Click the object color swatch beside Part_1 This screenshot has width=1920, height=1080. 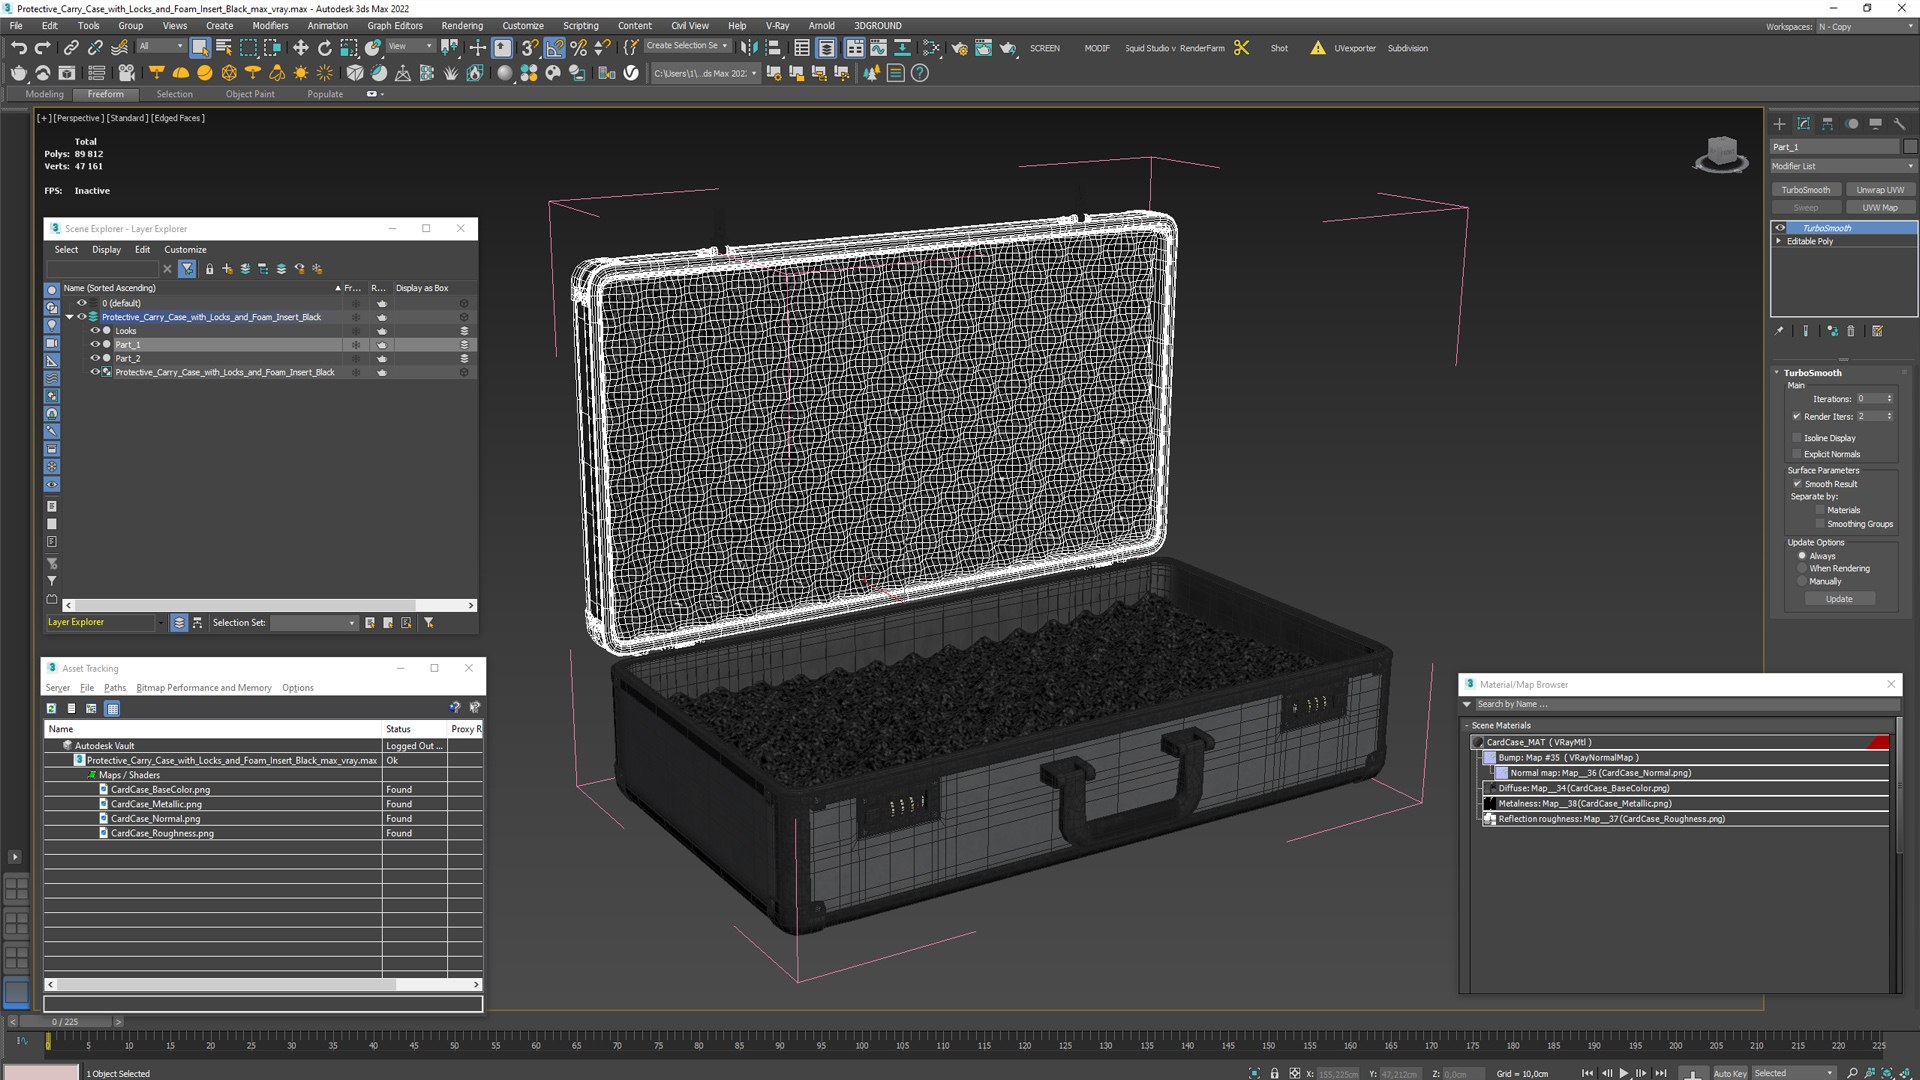point(1910,147)
